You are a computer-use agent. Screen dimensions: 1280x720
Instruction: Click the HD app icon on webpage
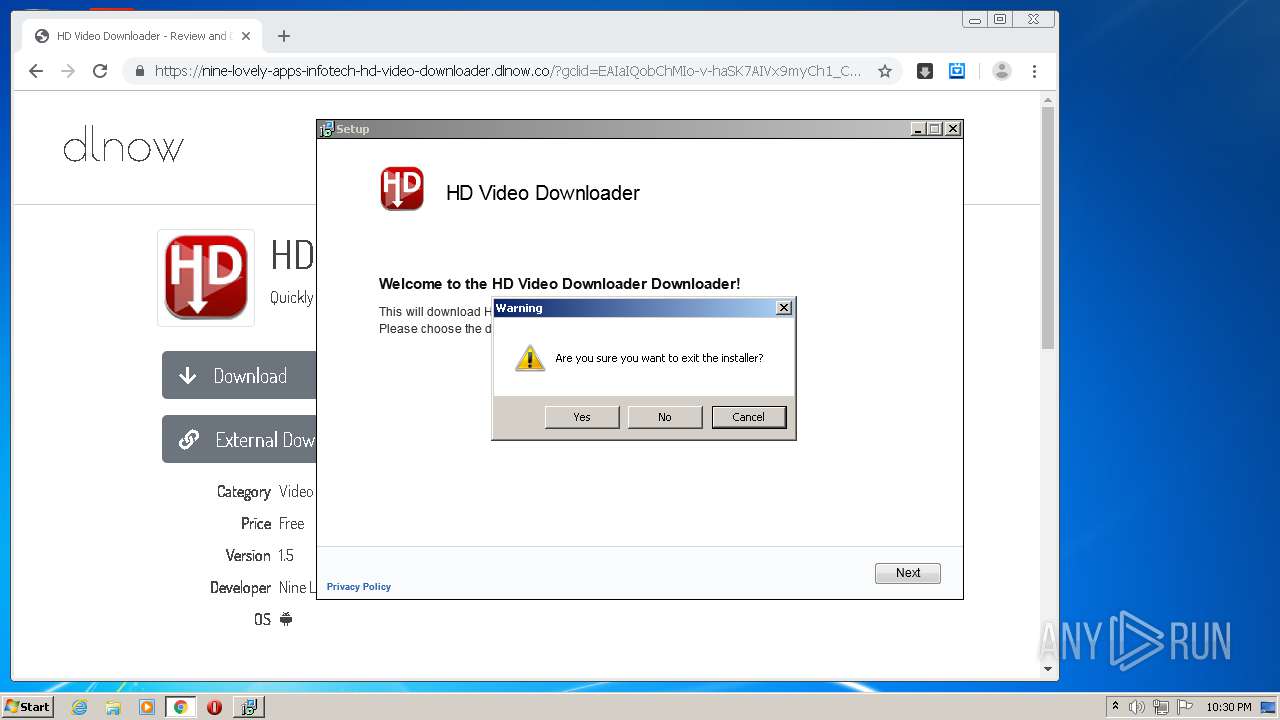(206, 277)
